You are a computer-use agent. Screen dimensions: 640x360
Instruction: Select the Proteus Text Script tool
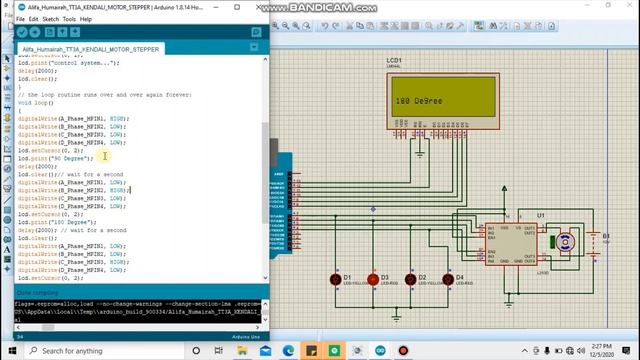point(7,98)
